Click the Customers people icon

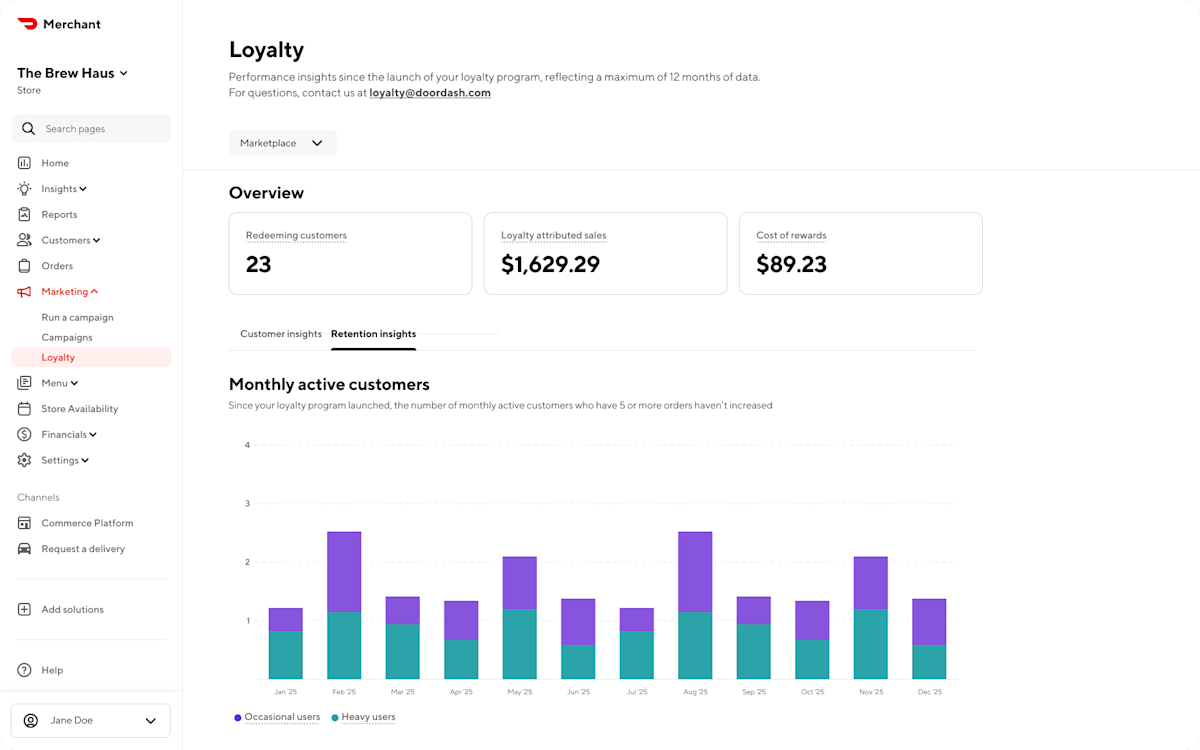point(23,240)
